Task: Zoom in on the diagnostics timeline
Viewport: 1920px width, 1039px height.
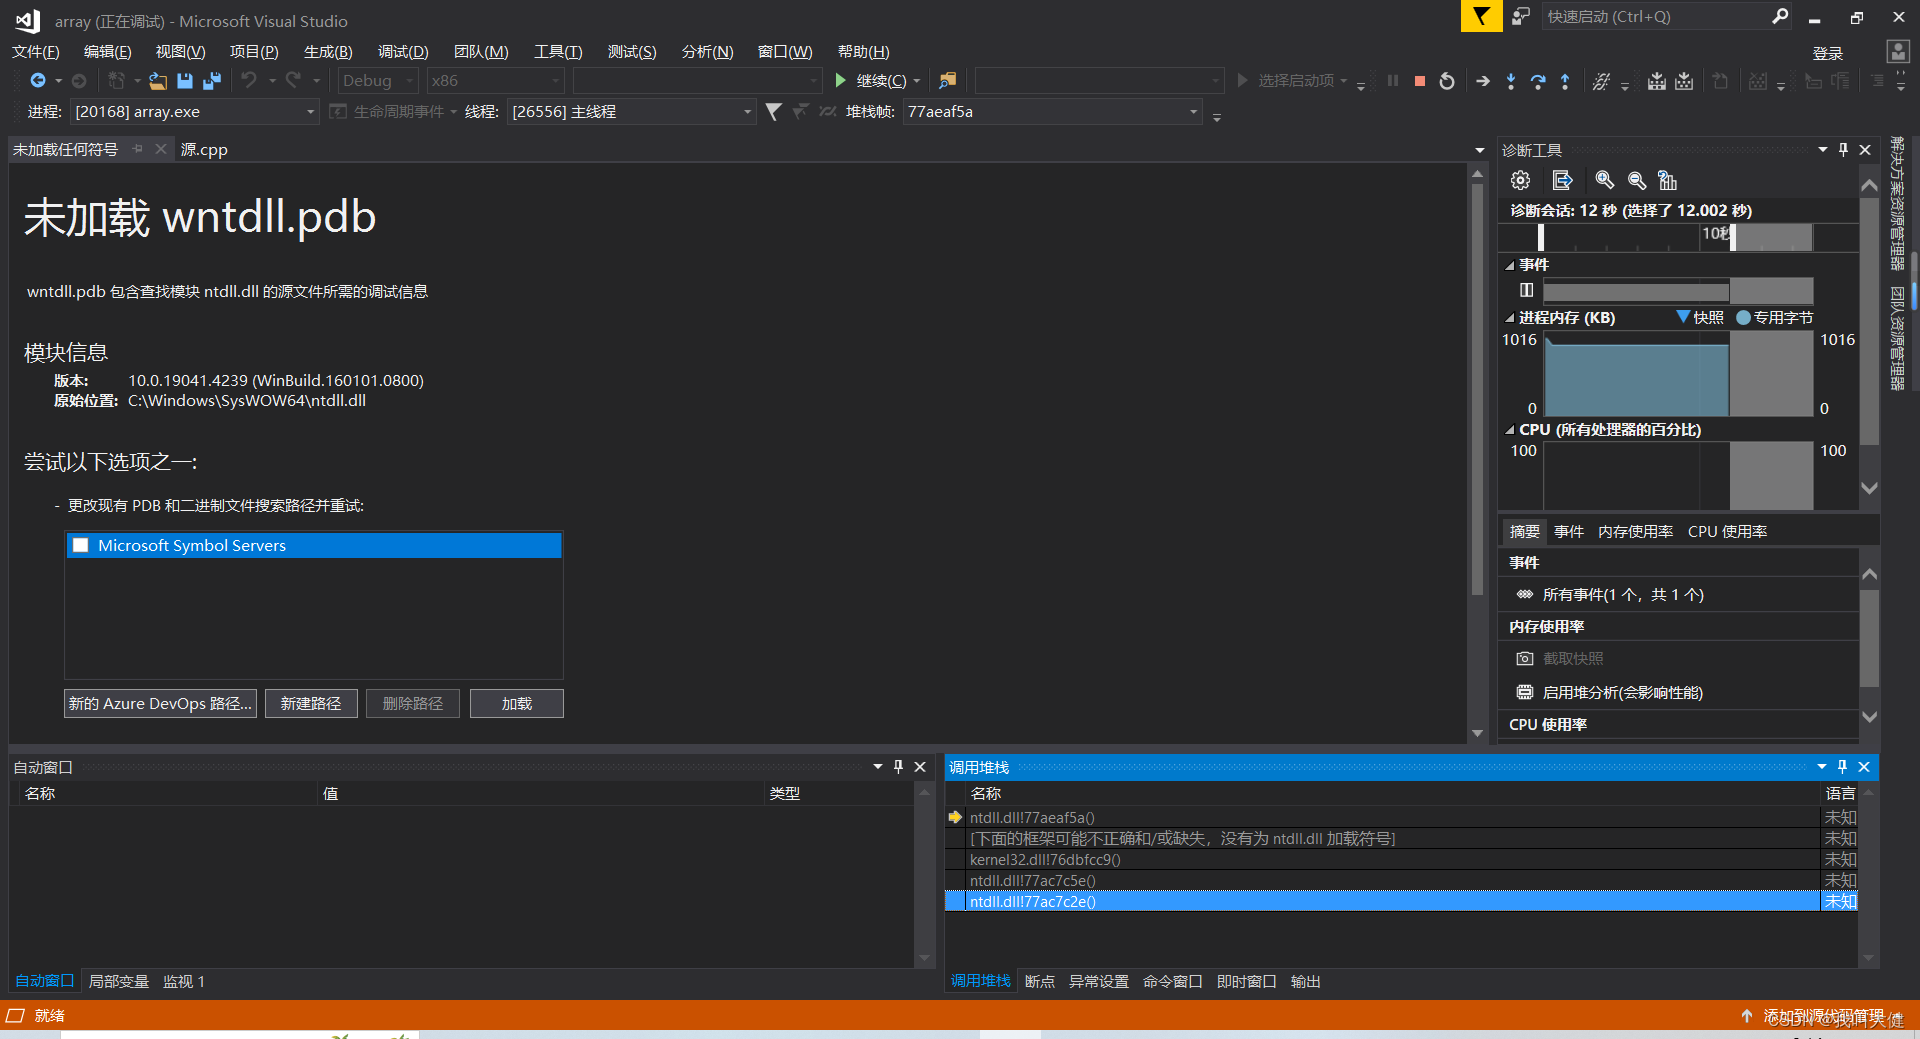Action: tap(1604, 180)
